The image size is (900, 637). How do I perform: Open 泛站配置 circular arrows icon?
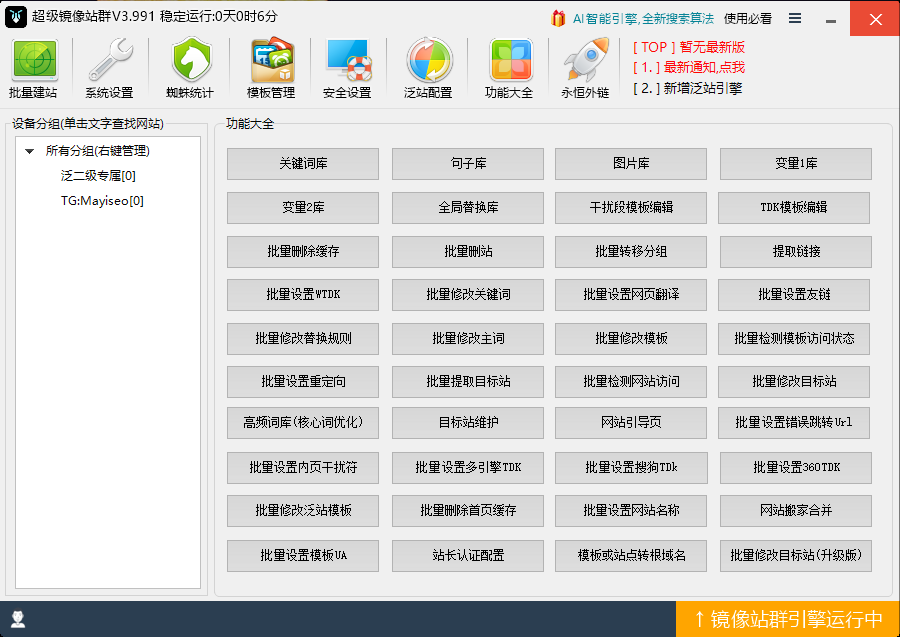(429, 60)
